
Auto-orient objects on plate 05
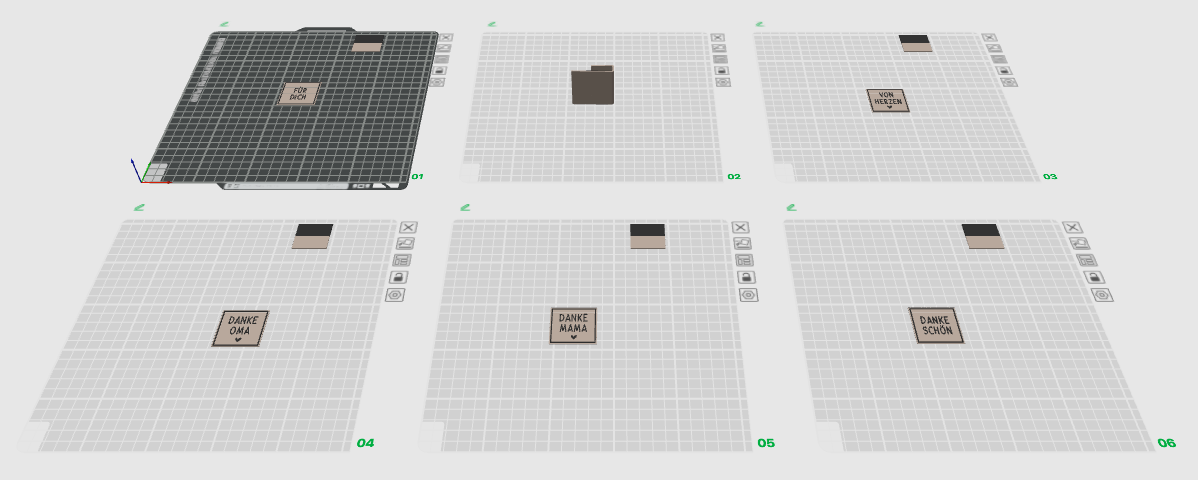point(743,244)
